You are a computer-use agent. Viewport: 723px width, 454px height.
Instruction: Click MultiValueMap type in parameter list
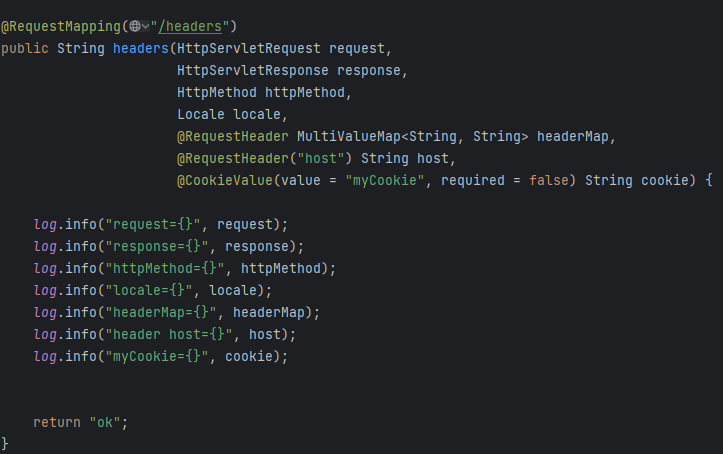pyautogui.click(x=349, y=136)
